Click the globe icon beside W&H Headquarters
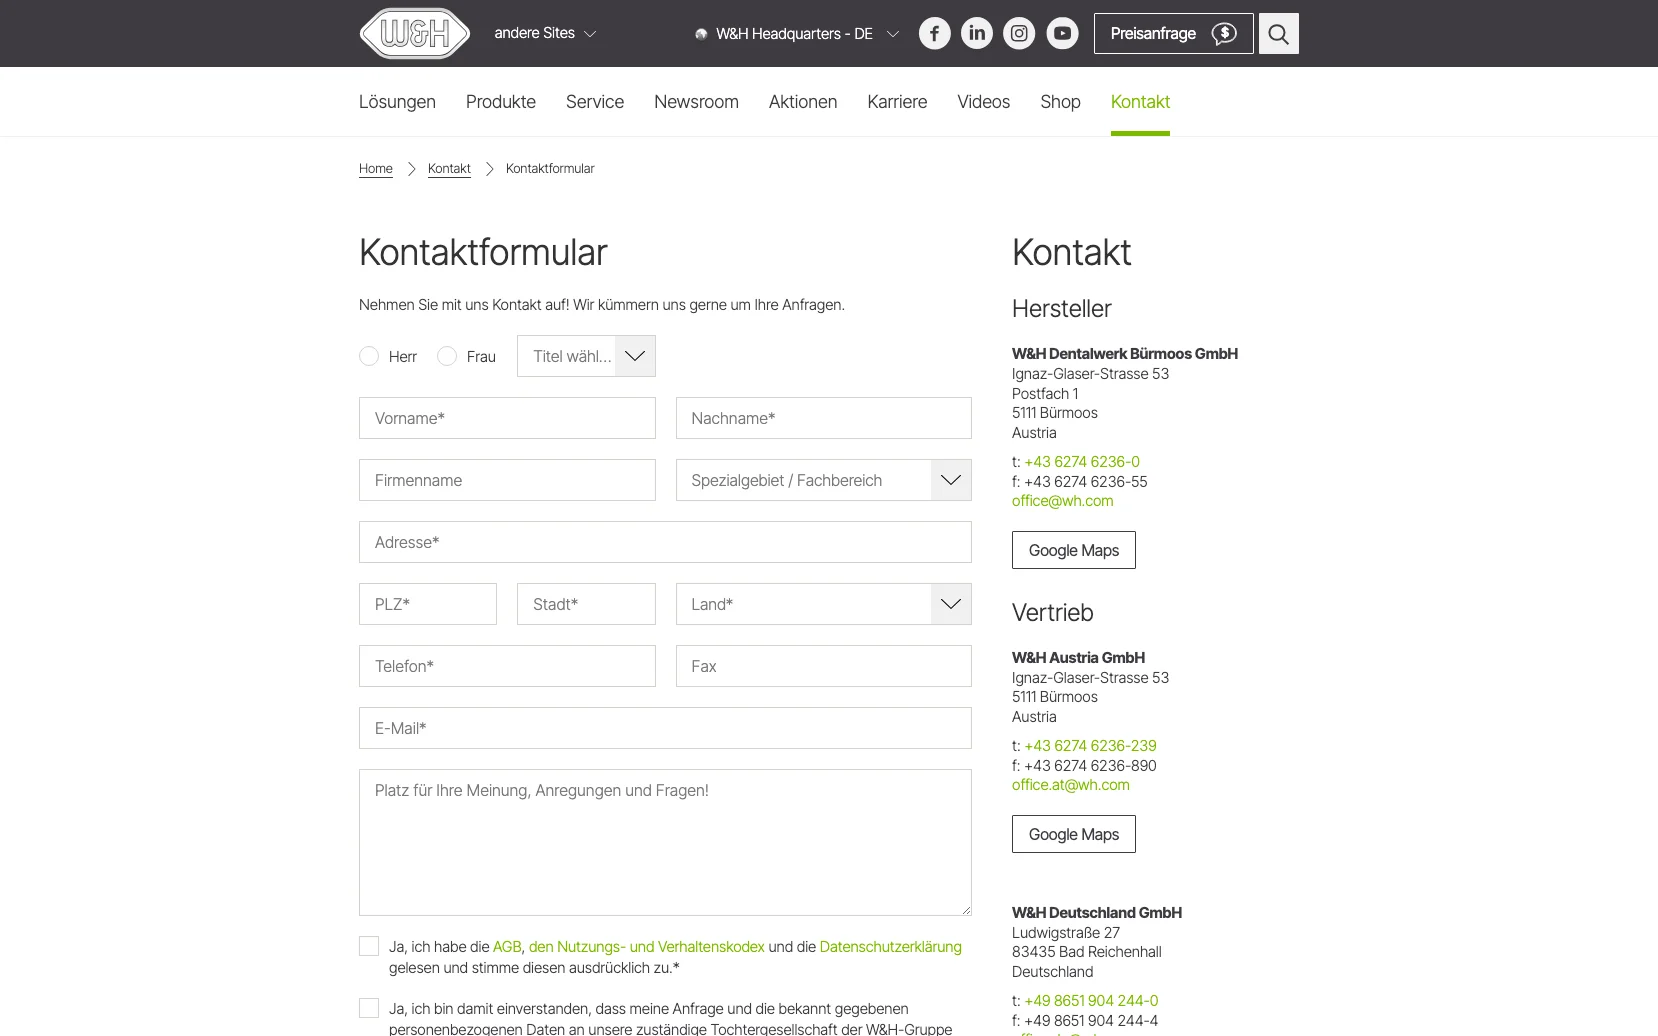This screenshot has height=1036, width=1658. (x=701, y=34)
